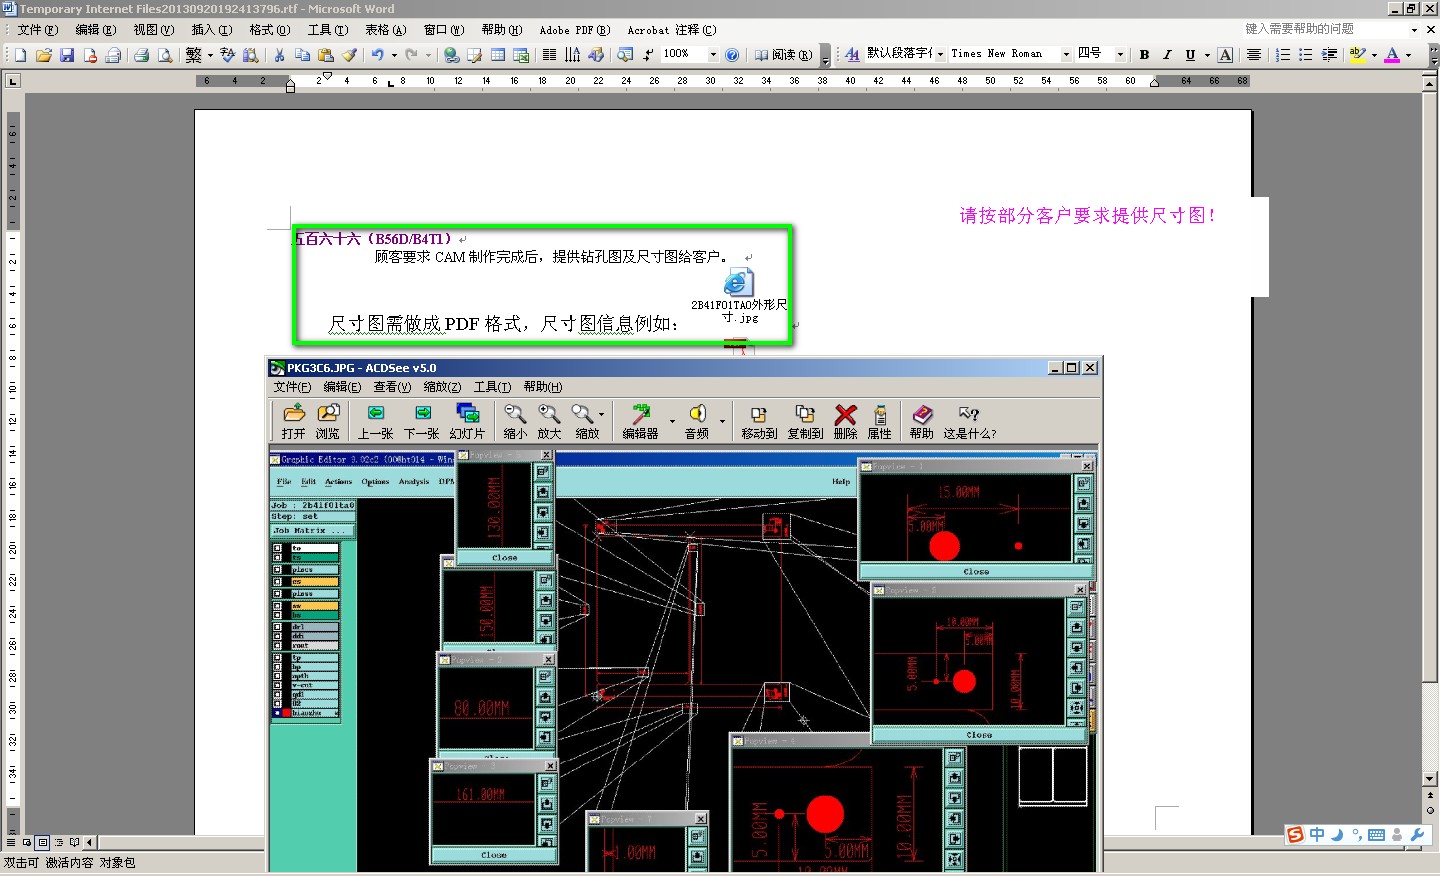
Task: Change text direction icon
Action: tap(572, 55)
